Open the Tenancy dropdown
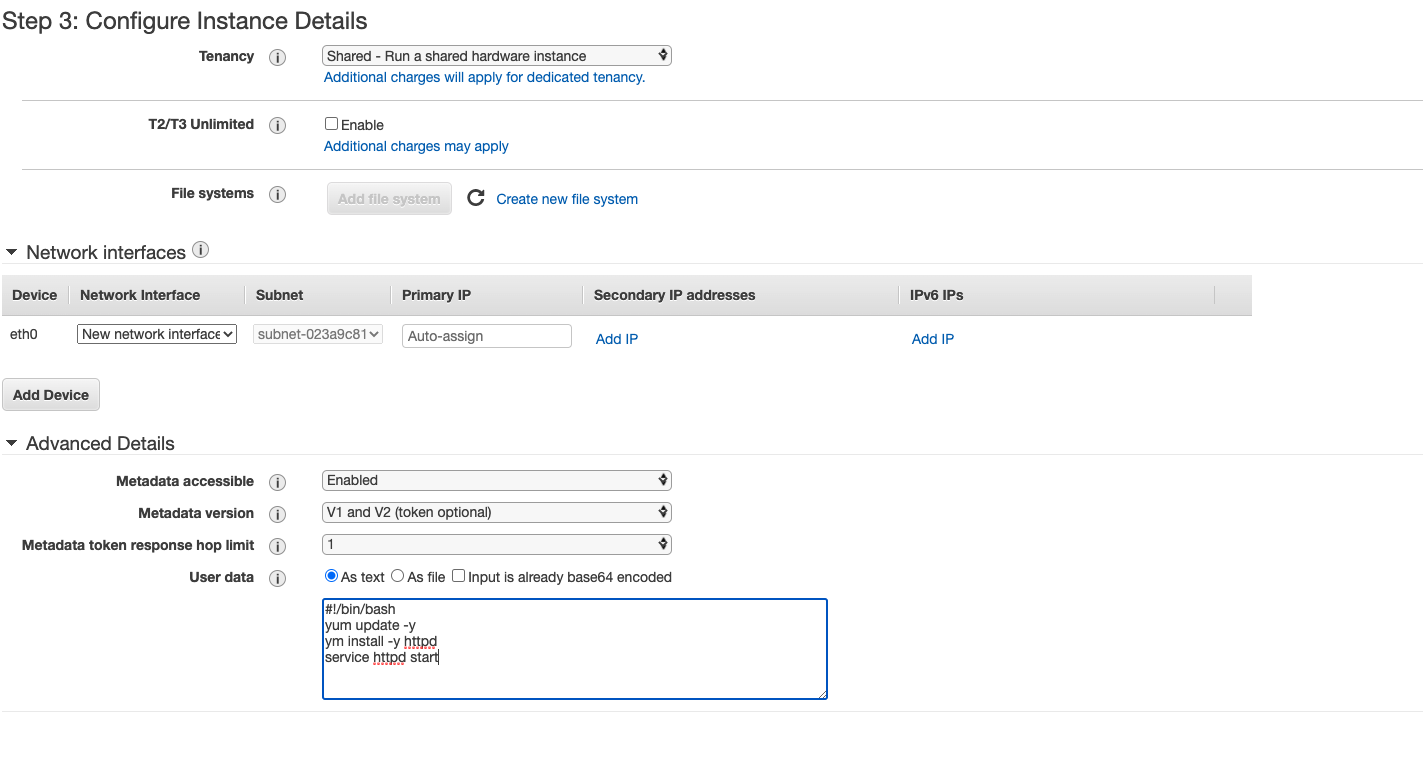 pyautogui.click(x=497, y=56)
